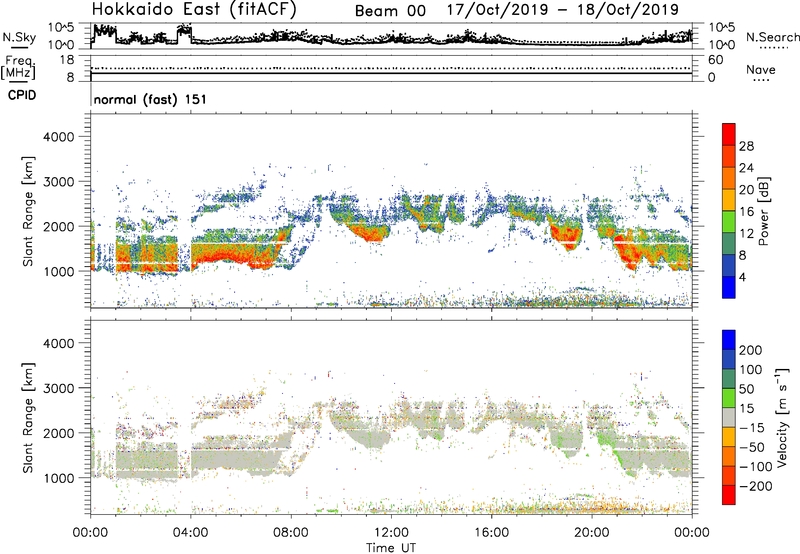Click the '-100' velocity colorbar value
This screenshot has height=554, width=800.
(x=756, y=467)
